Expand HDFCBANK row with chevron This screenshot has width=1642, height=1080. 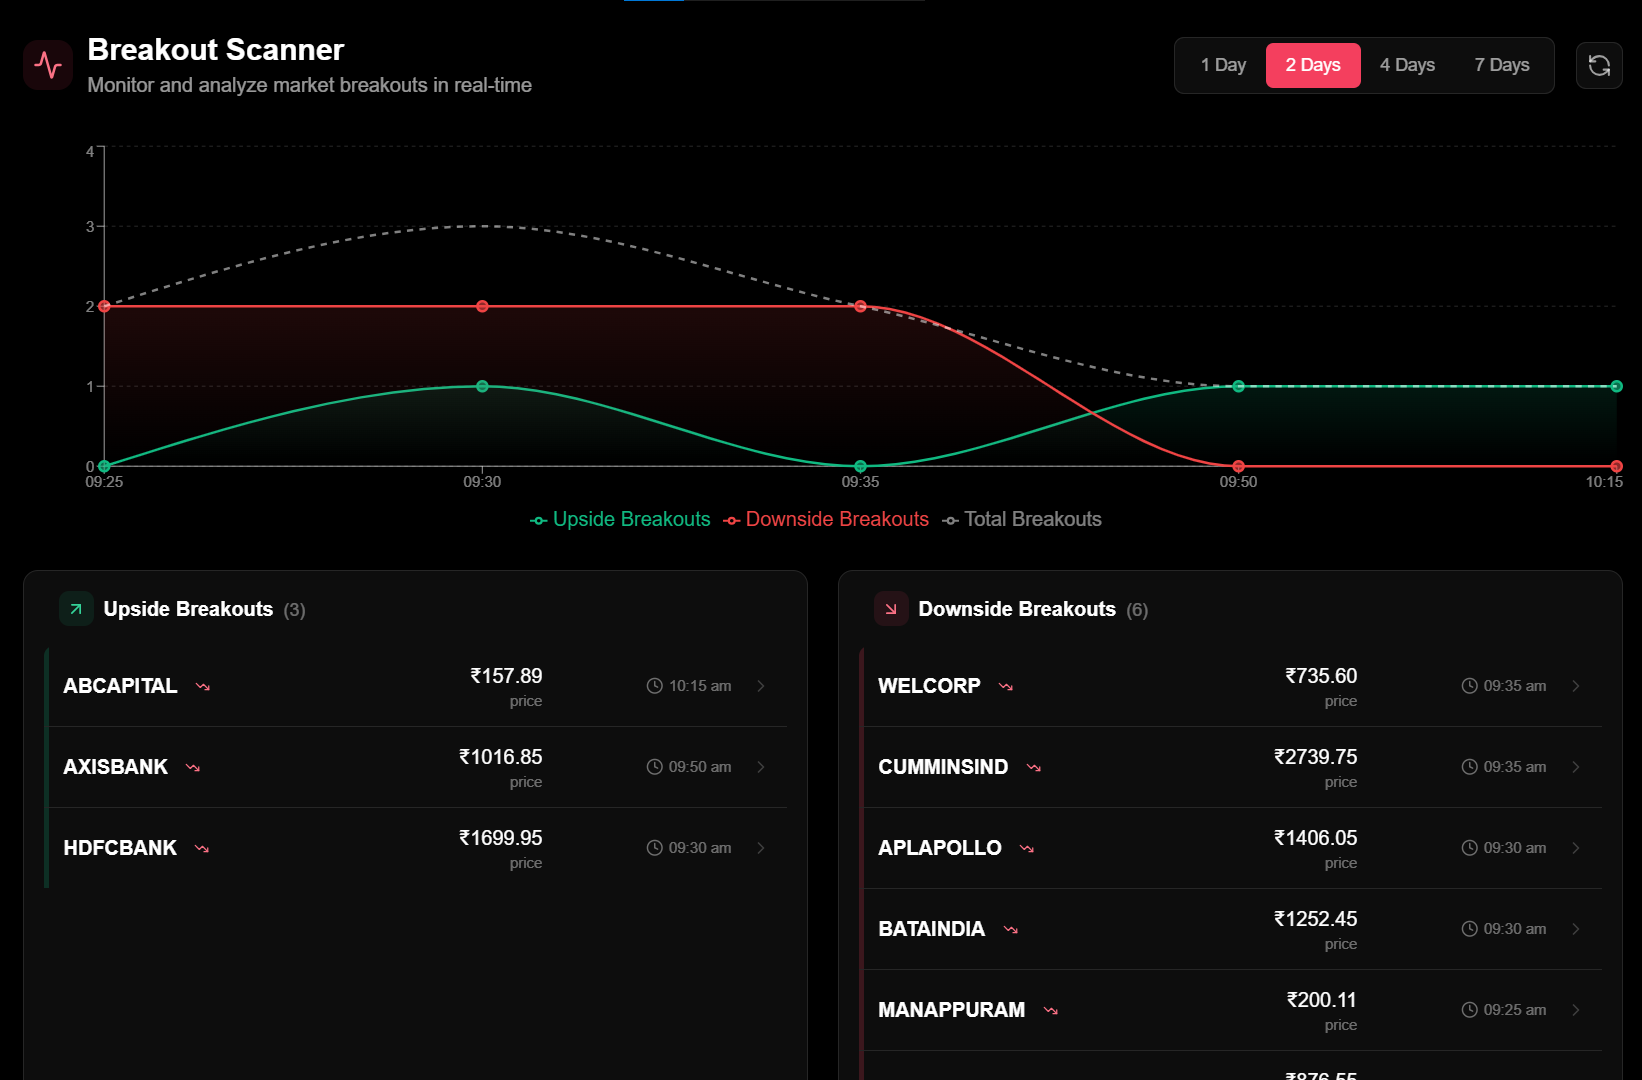[x=761, y=848]
